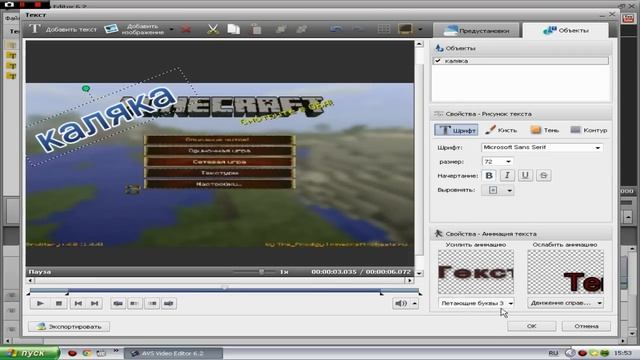Open the alignment dropdown arrow
The image size is (640, 360).
coord(509,191)
